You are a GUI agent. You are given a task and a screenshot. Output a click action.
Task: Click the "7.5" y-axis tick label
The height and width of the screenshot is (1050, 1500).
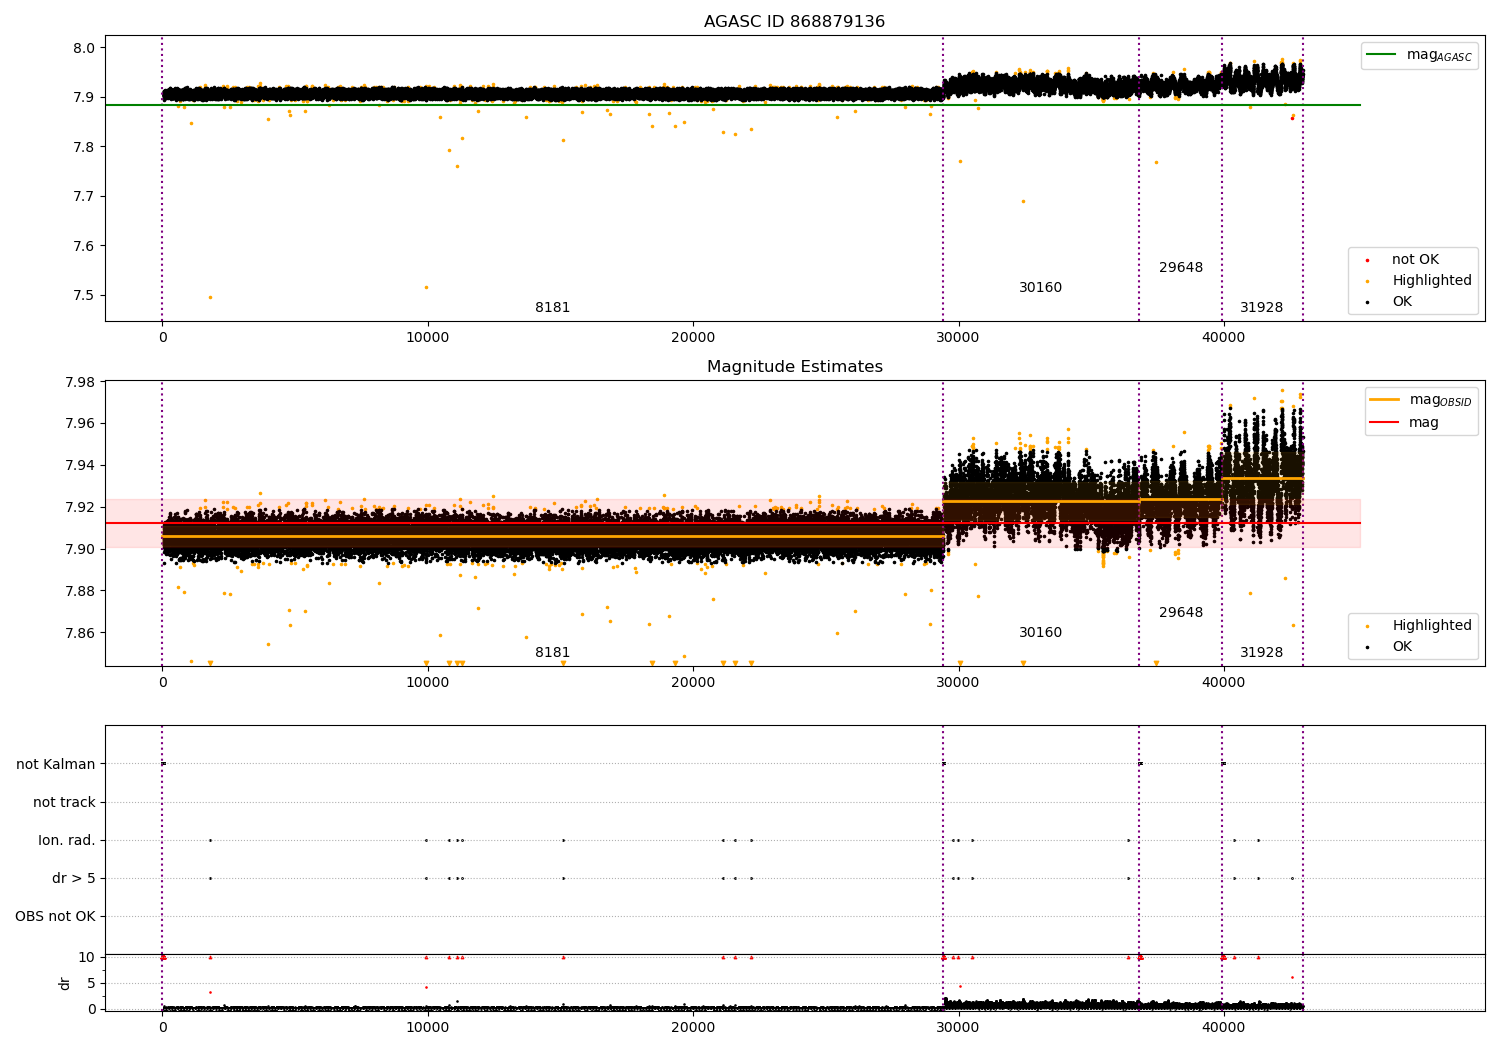[84, 296]
